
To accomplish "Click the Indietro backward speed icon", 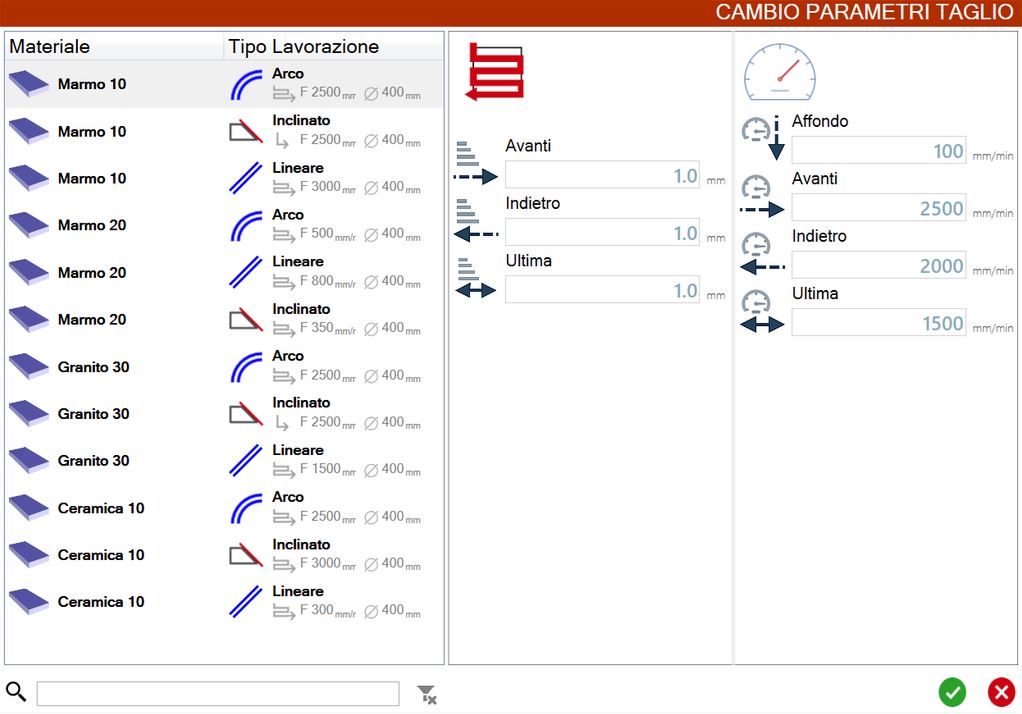I will coord(763,253).
